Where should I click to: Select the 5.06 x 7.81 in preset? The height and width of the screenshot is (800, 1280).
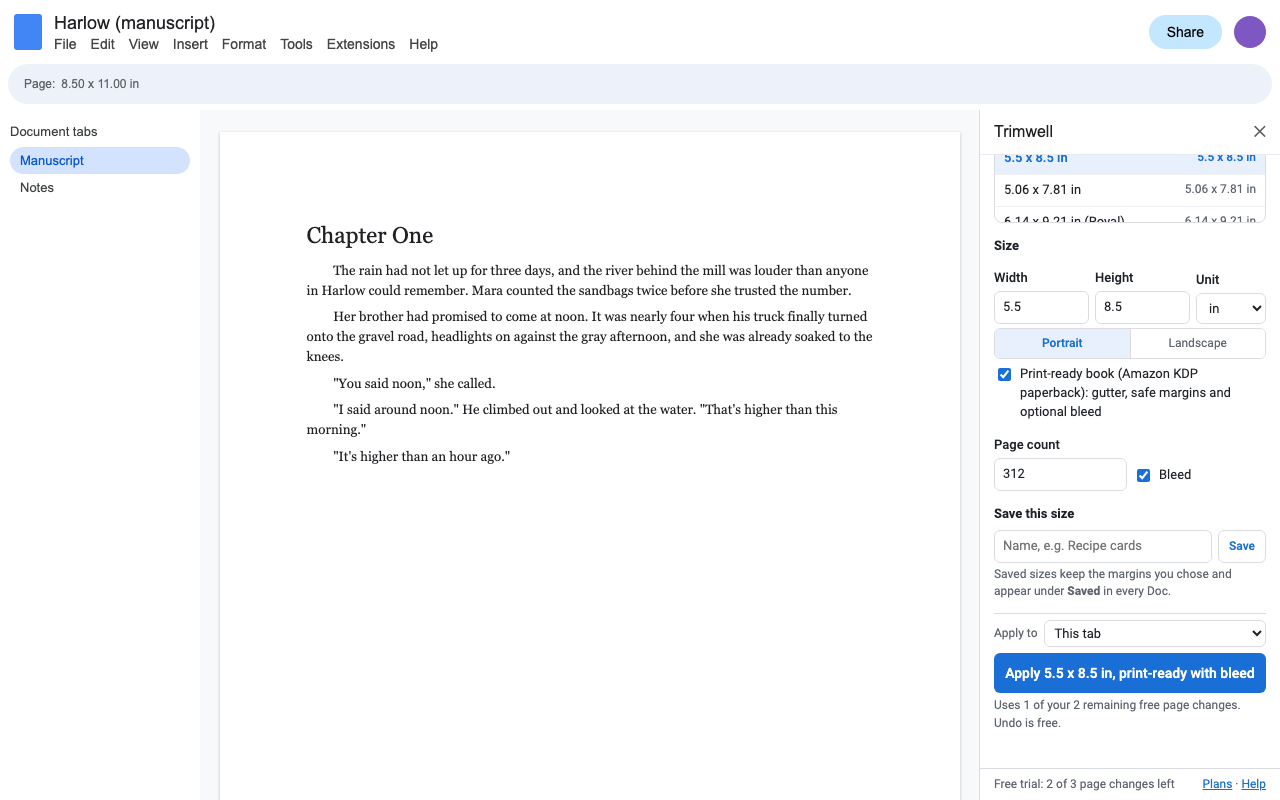1130,189
